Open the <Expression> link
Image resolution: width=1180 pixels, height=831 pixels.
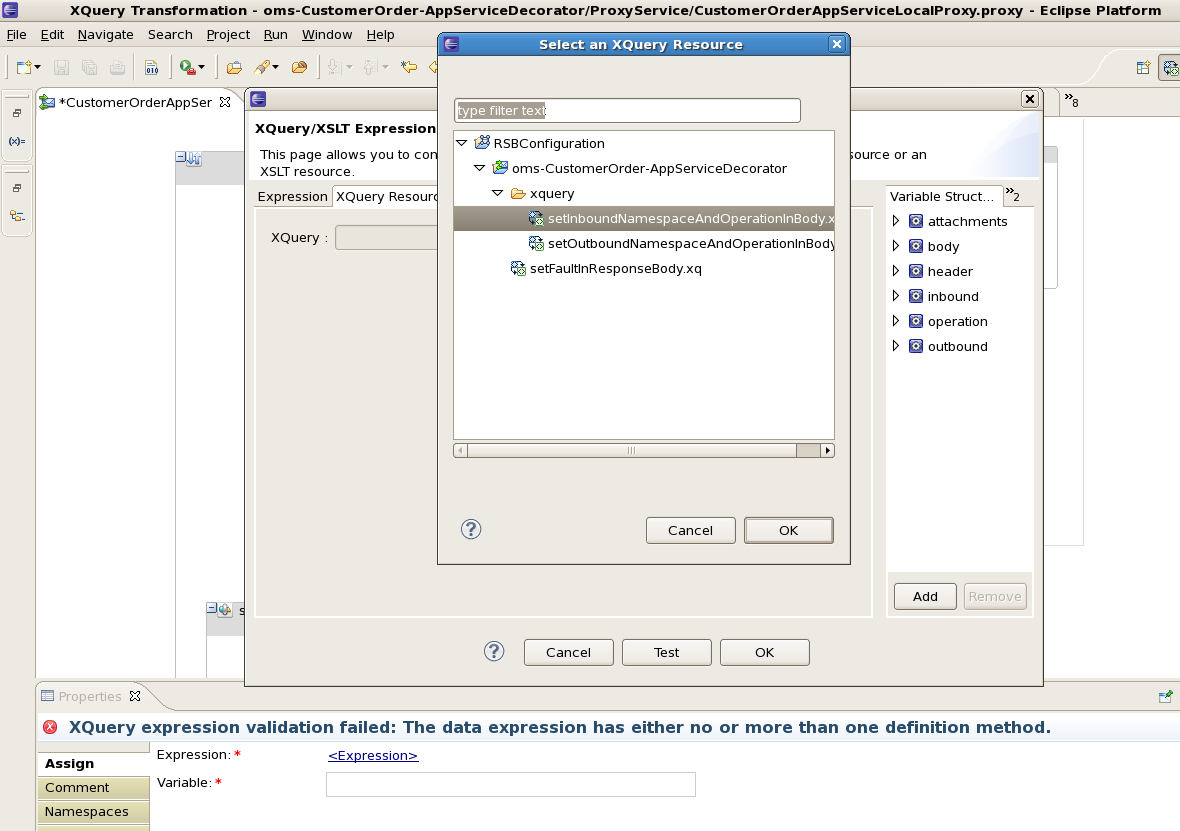pos(373,755)
